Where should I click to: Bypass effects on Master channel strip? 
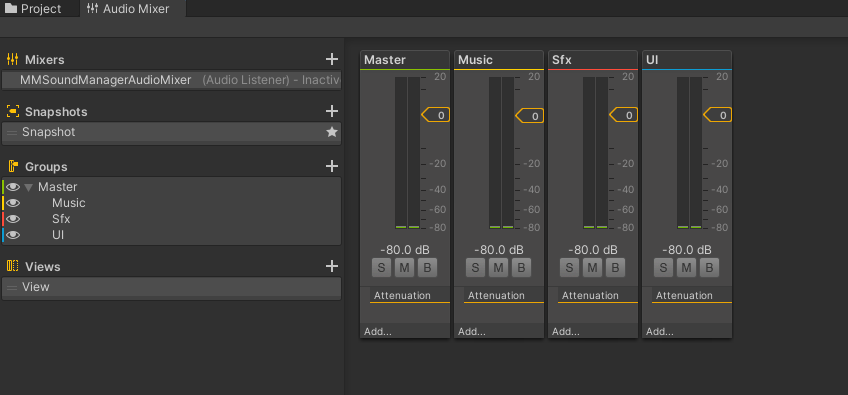pyautogui.click(x=427, y=267)
